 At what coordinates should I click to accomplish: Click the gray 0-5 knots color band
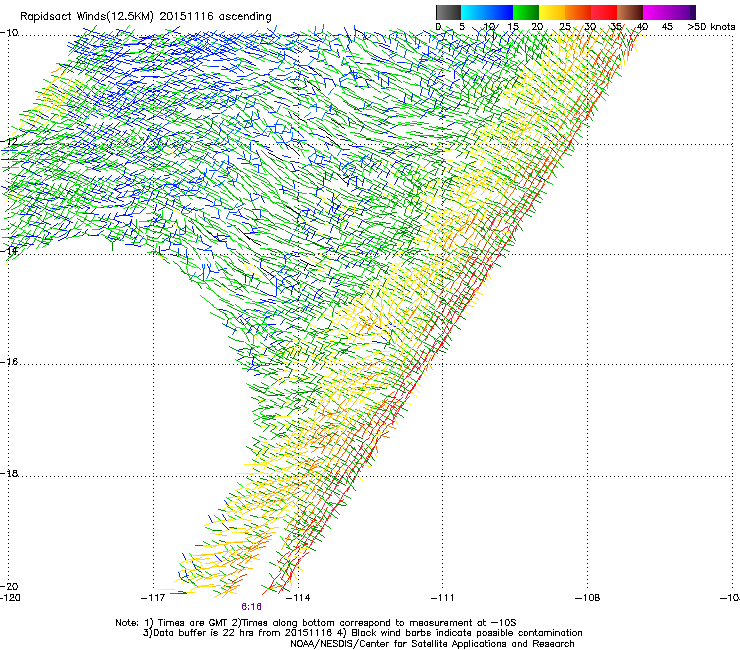[x=448, y=12]
